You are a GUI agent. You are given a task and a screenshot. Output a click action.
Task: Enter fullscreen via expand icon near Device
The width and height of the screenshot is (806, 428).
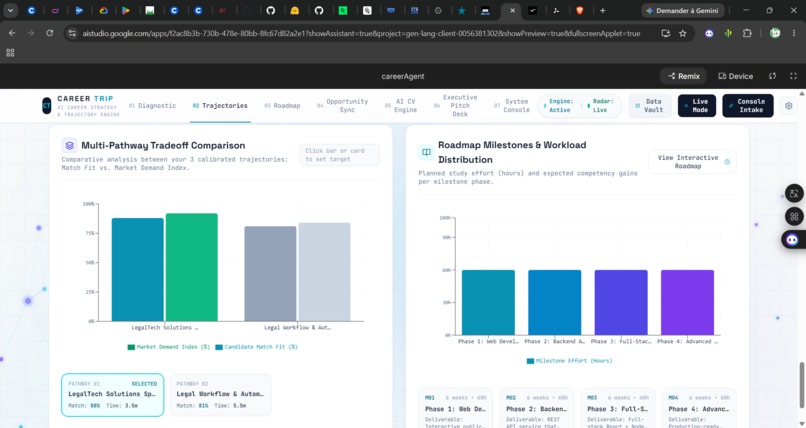click(x=793, y=76)
